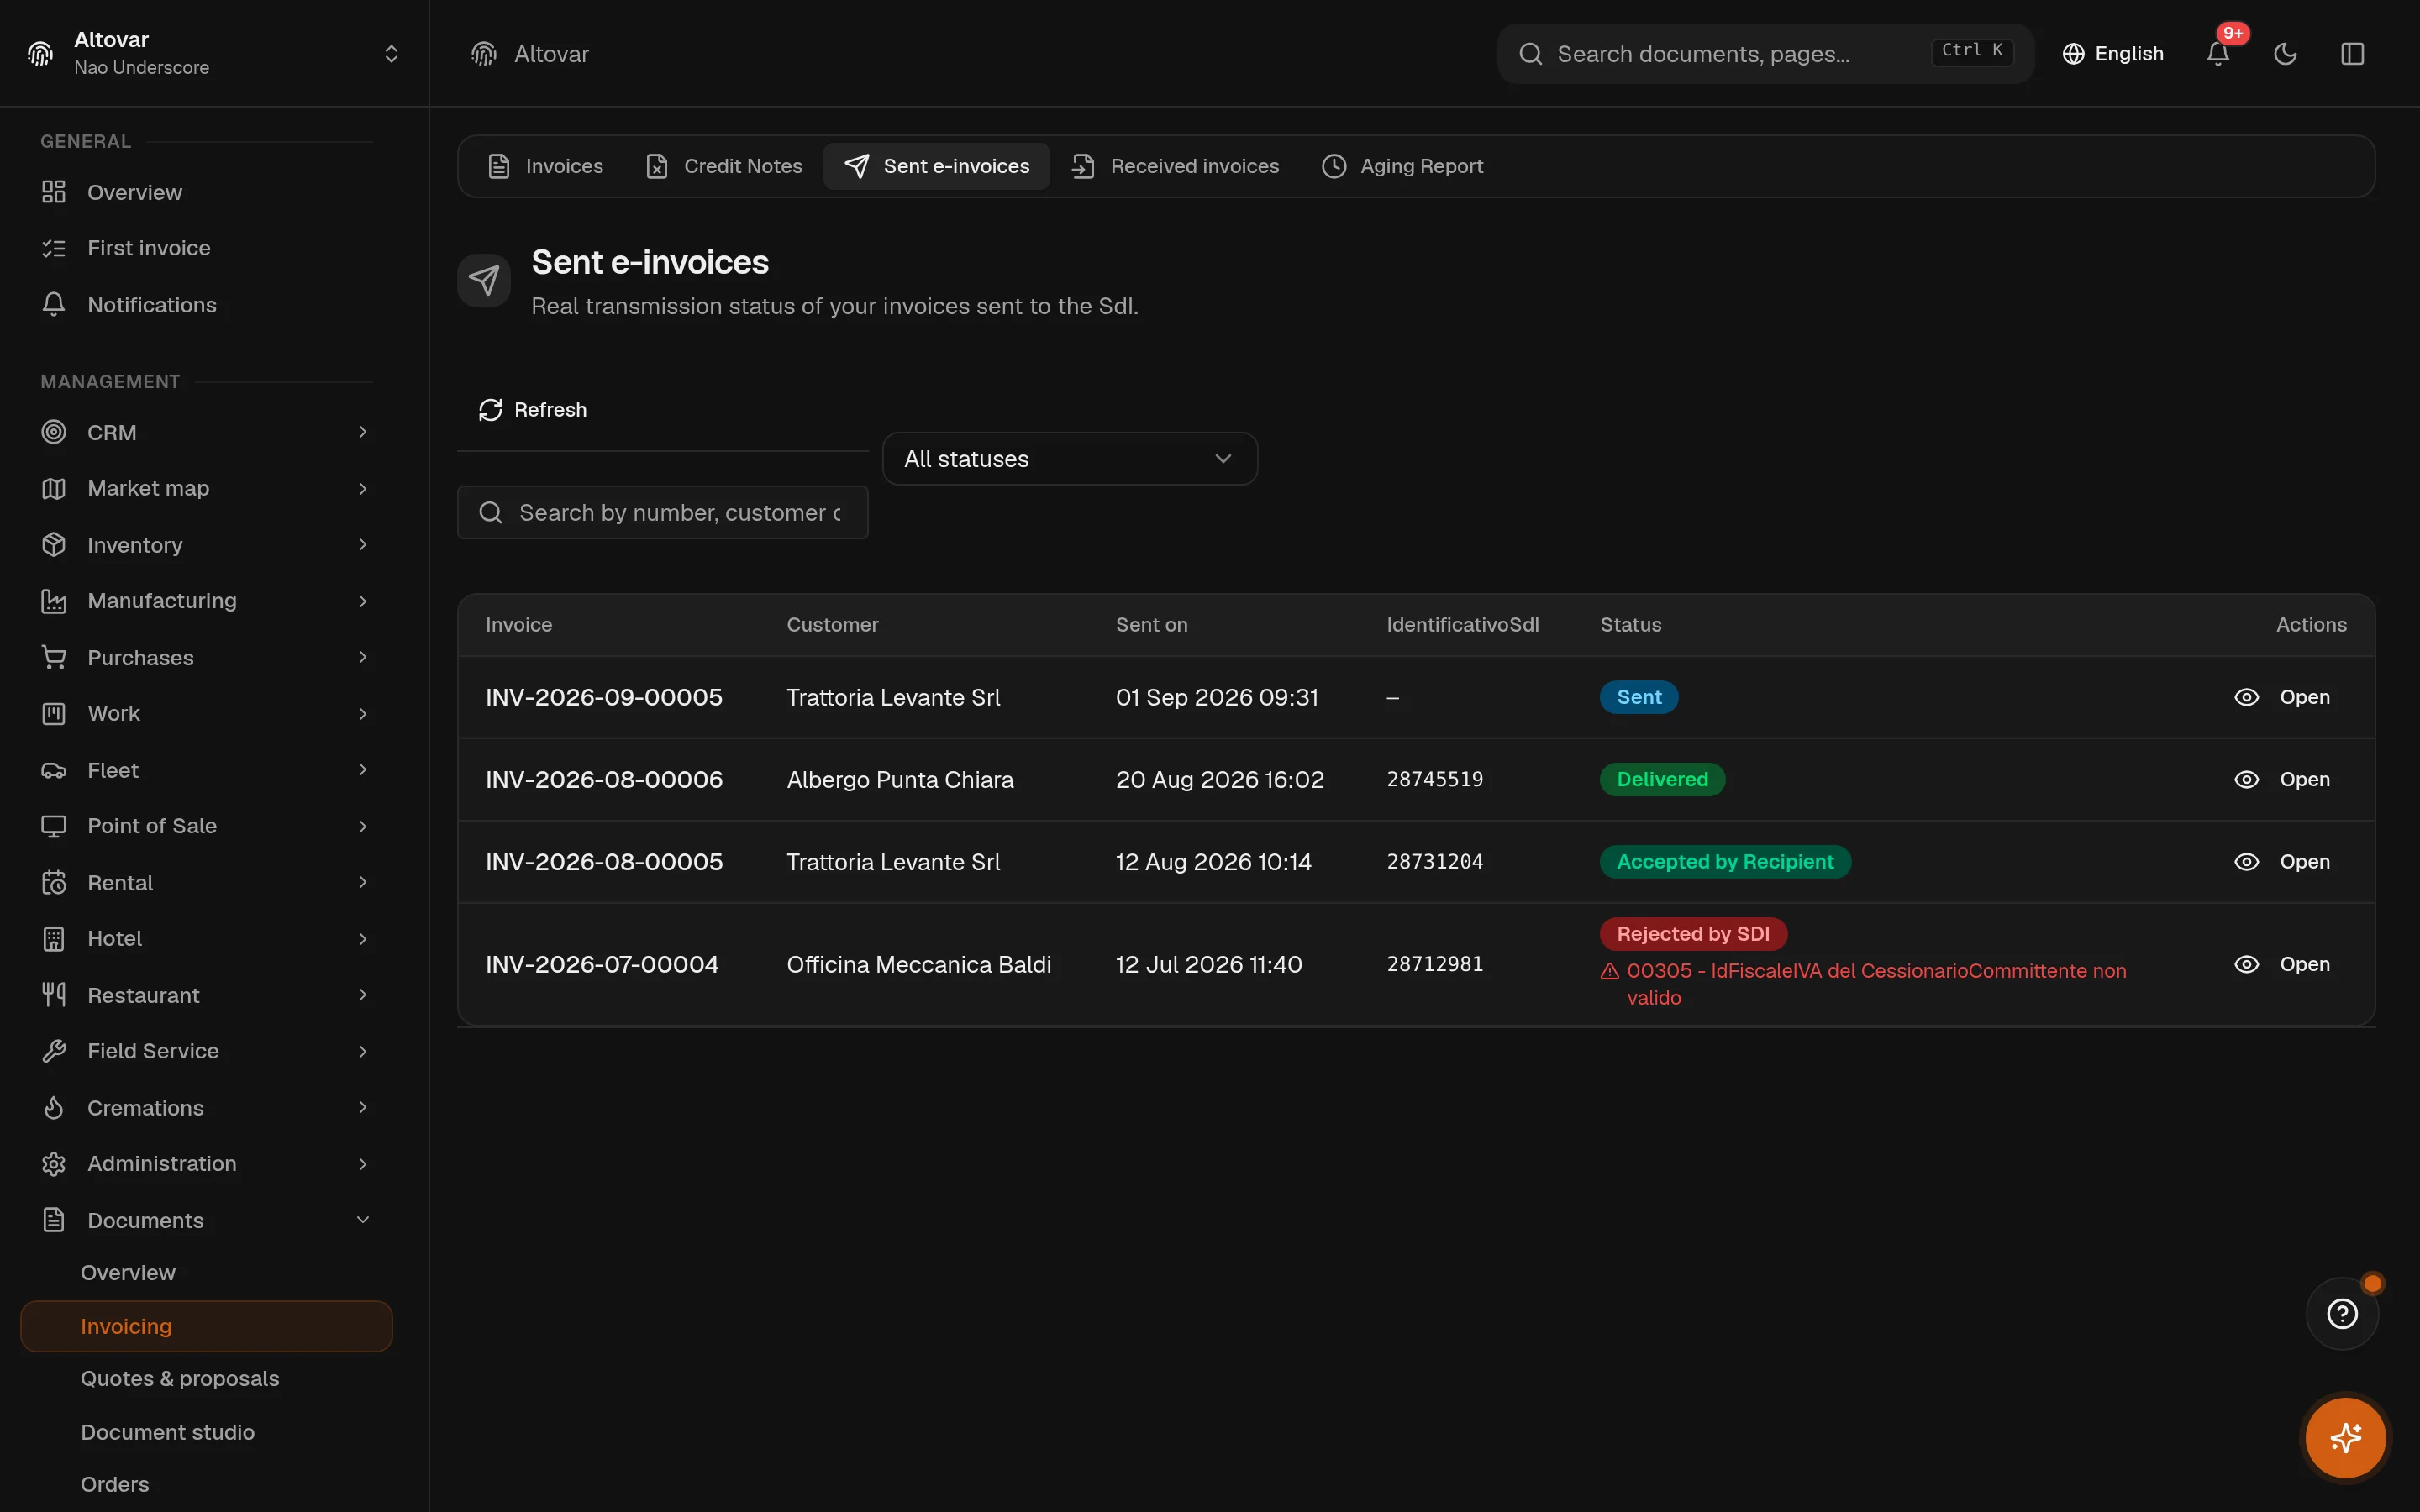2420x1512 pixels.
Task: View invoice INV-2026-08-00005 via eye icon
Action: point(2246,861)
